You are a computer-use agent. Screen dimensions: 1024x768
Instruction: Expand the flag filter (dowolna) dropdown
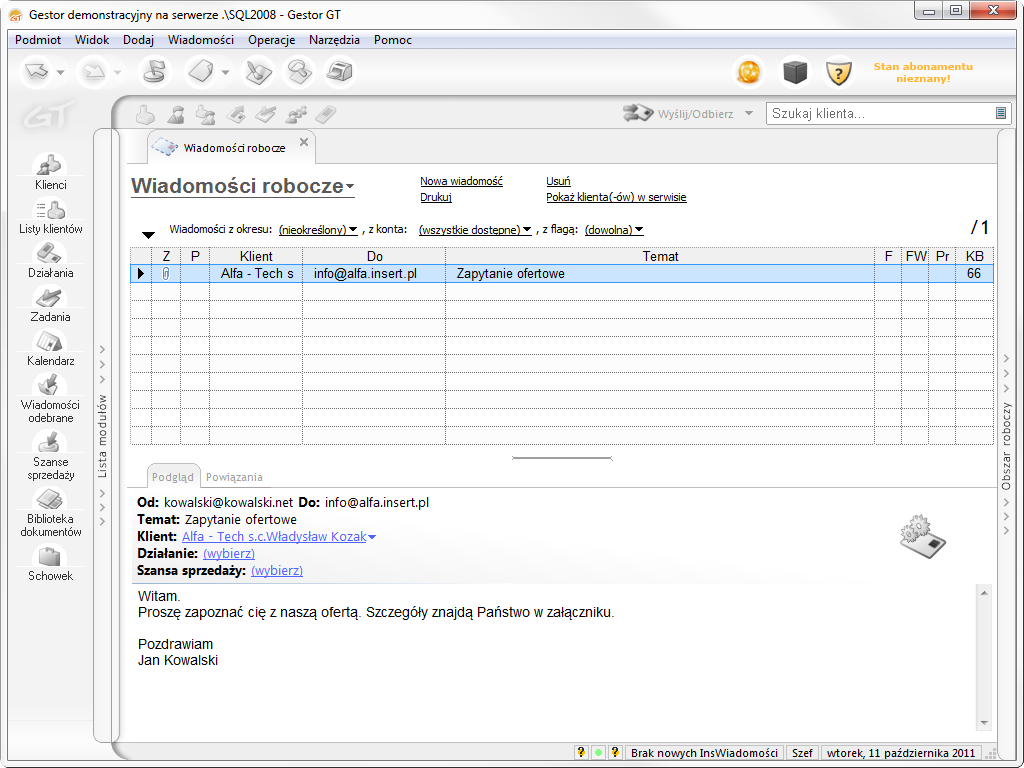click(x=613, y=230)
